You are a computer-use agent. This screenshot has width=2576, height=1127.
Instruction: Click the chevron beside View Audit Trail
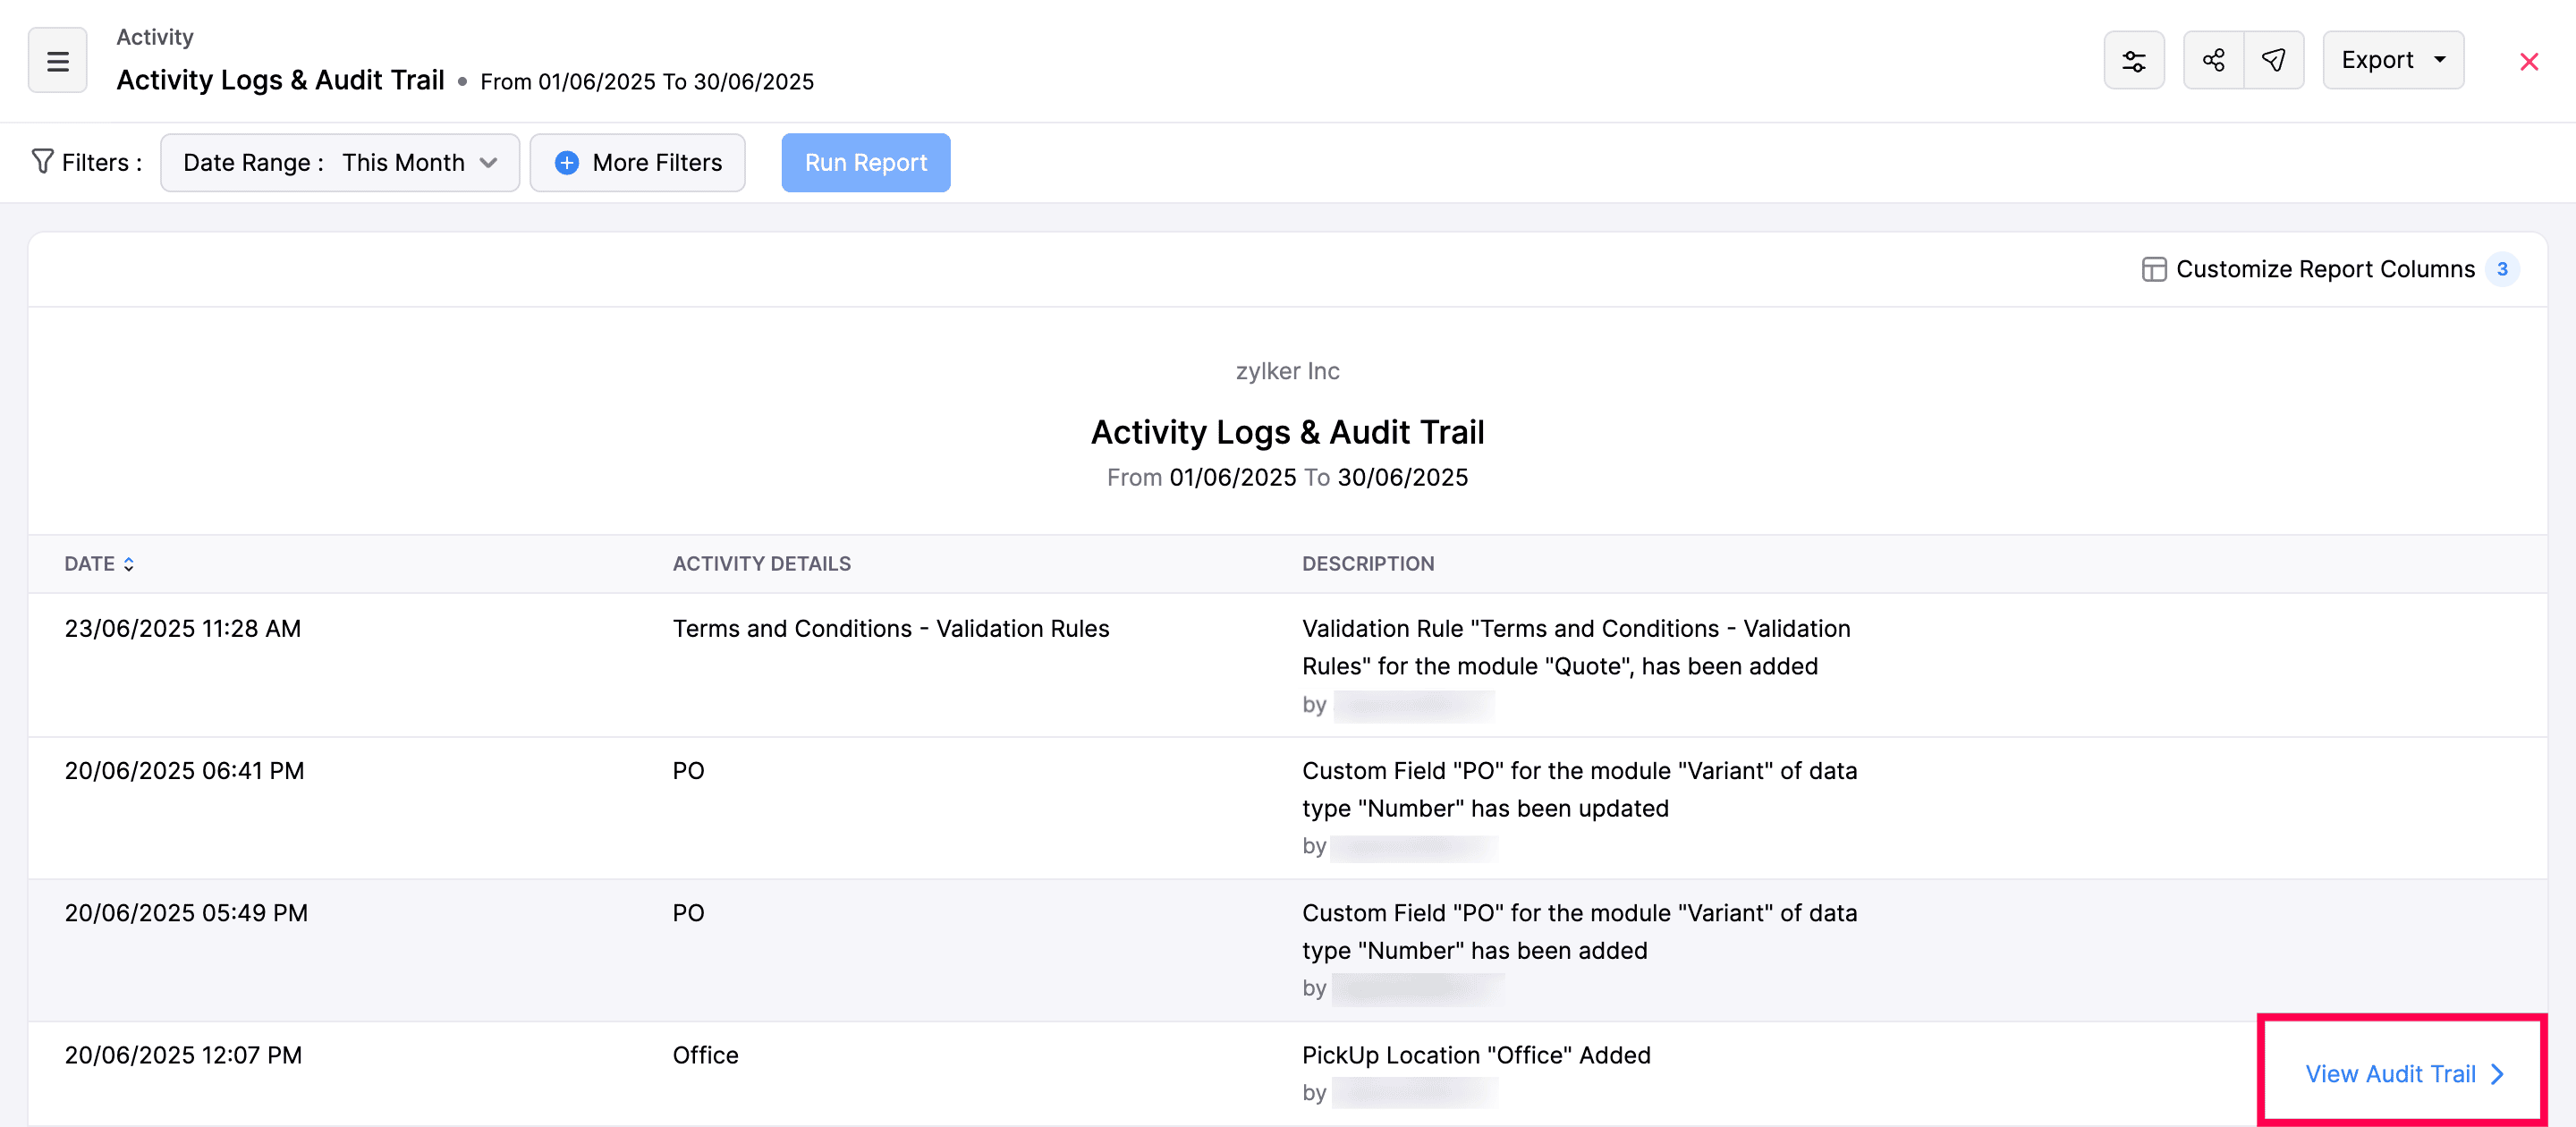[x=2497, y=1074]
